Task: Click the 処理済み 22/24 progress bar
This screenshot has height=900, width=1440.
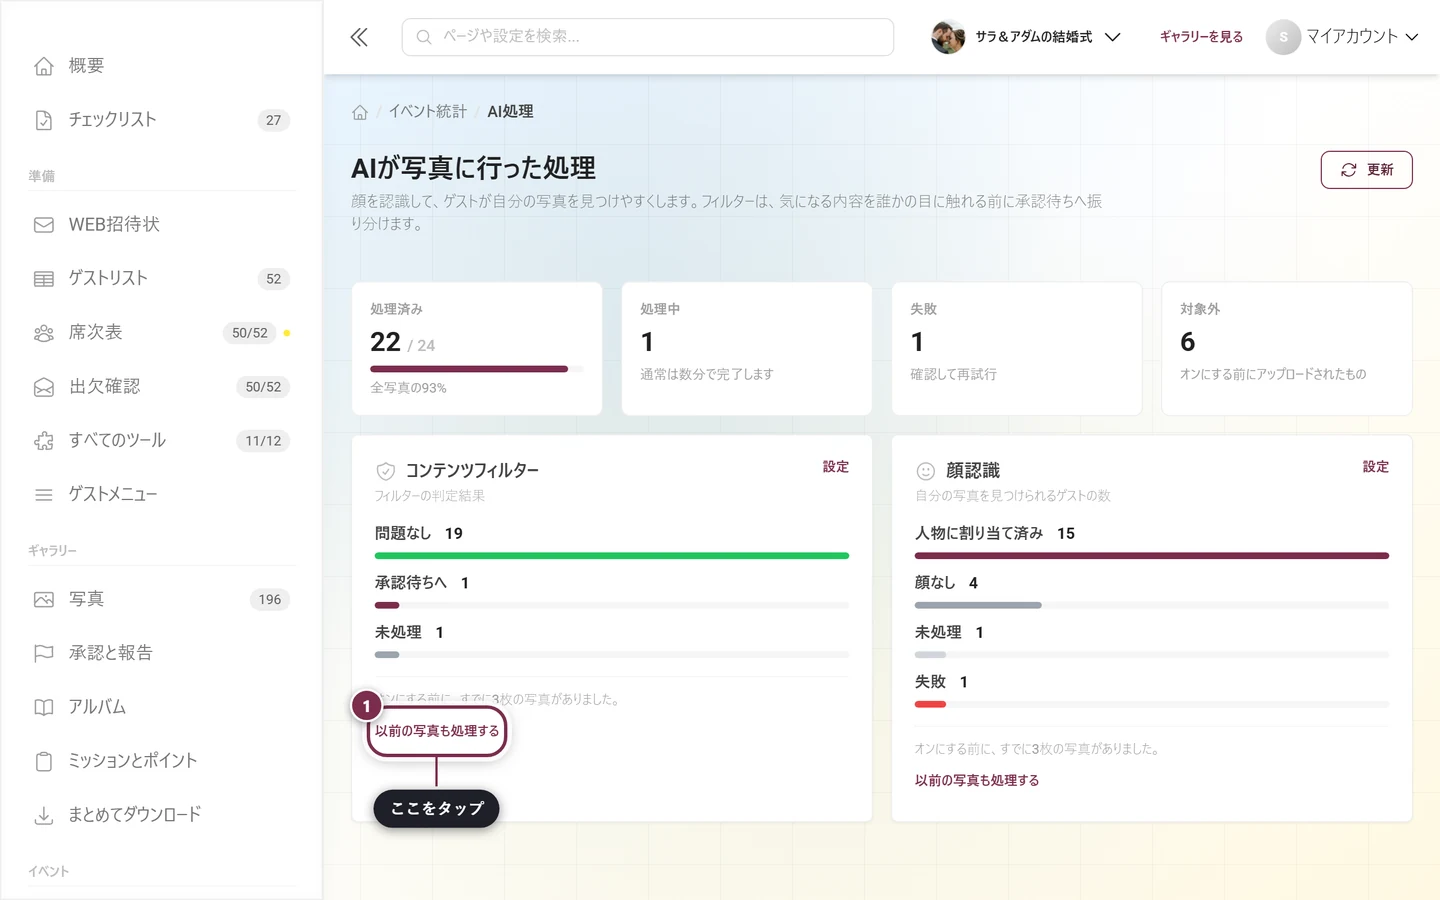Action: [477, 369]
